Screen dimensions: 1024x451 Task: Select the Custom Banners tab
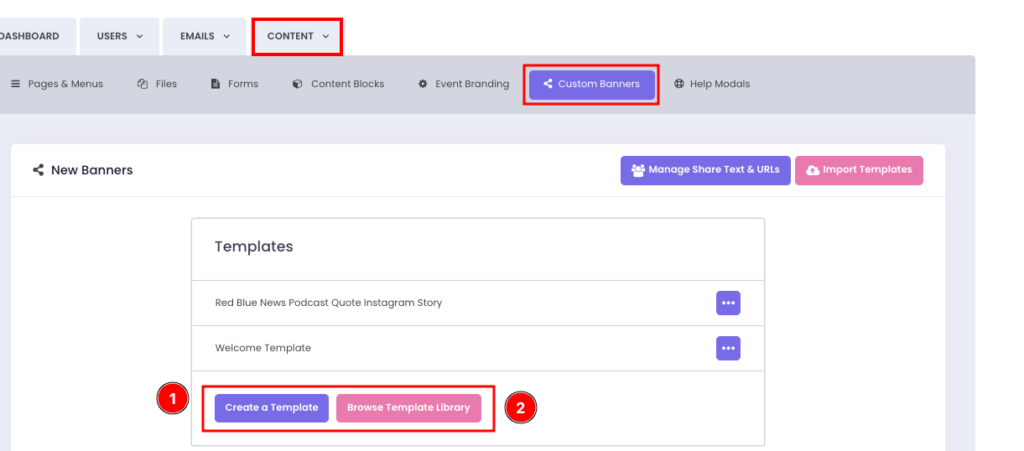click(x=591, y=84)
